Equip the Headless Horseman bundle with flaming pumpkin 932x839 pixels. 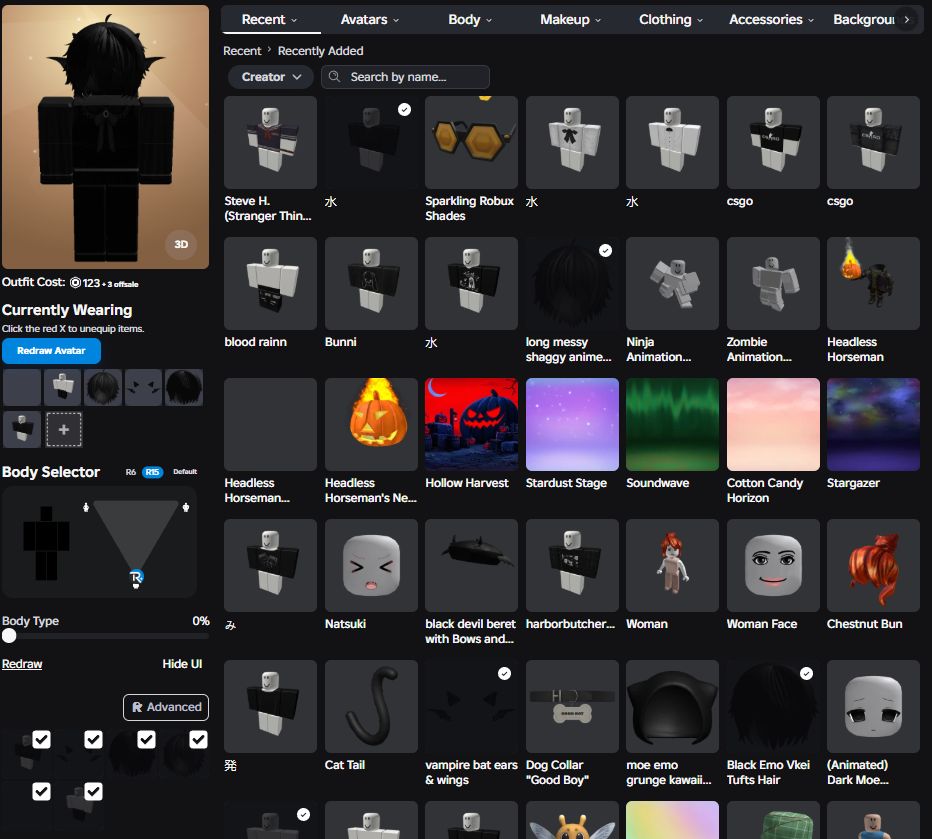[873, 283]
